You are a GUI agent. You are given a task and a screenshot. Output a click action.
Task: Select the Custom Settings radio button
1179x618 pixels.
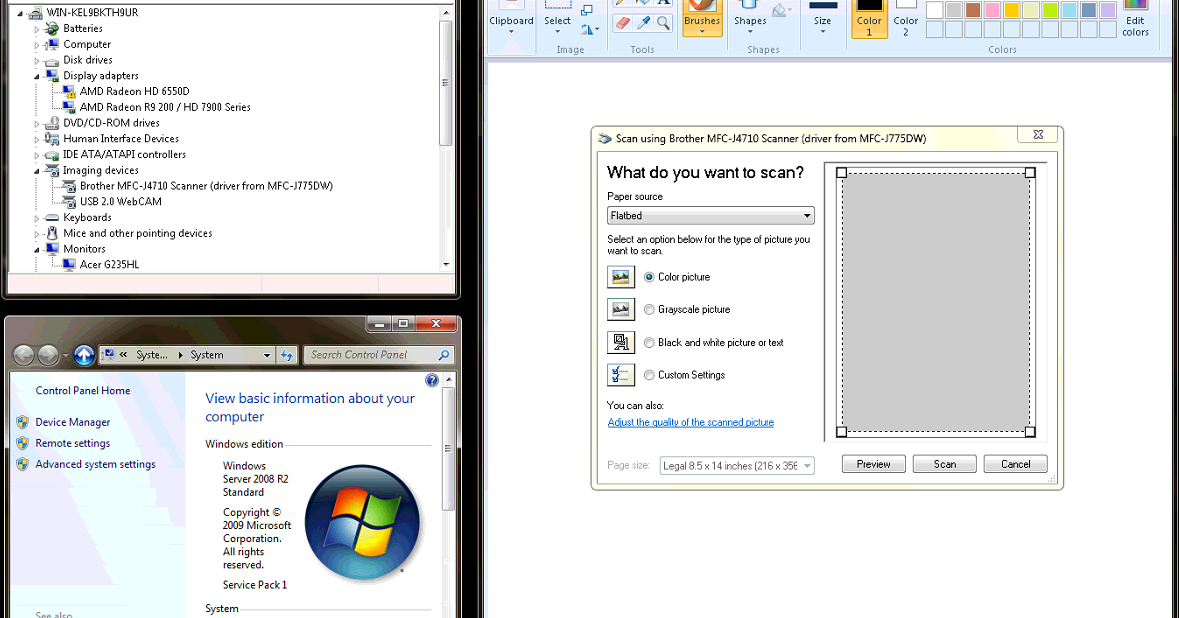649,375
